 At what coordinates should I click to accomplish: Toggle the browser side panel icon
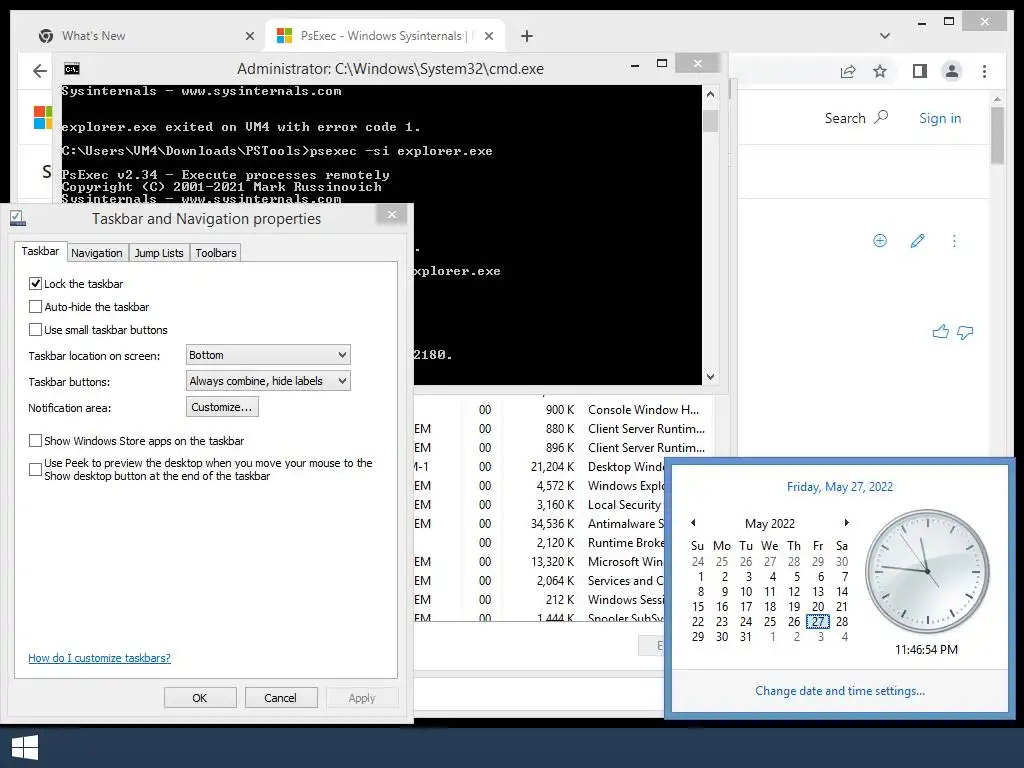point(920,71)
